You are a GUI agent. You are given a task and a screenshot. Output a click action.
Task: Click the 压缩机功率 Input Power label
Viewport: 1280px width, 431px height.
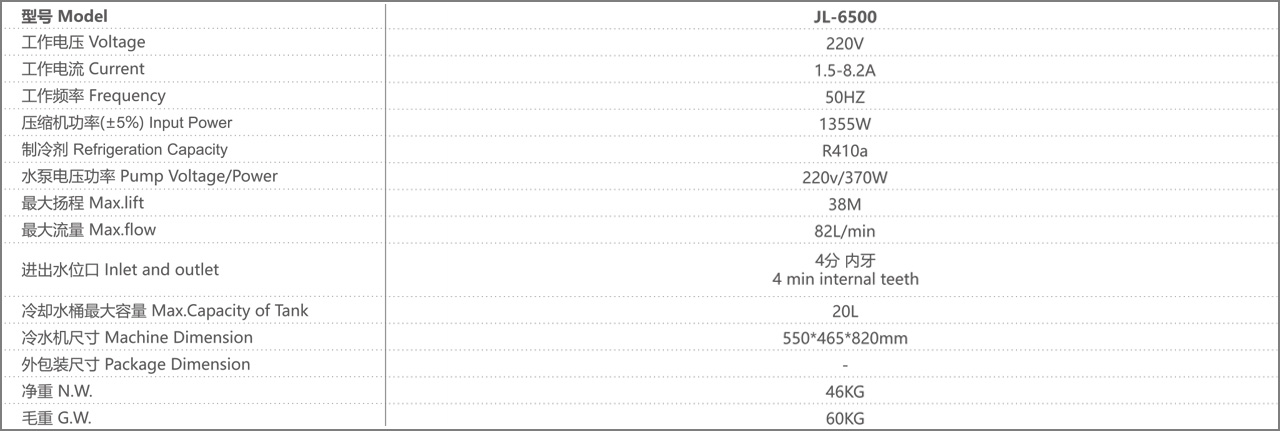[127, 123]
